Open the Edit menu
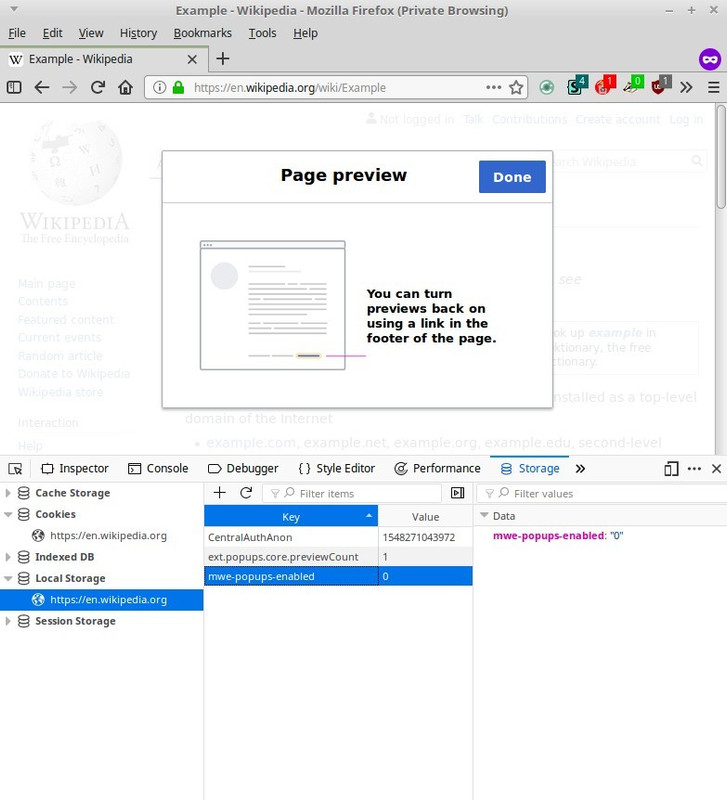Image resolution: width=727 pixels, height=800 pixels. [x=53, y=33]
